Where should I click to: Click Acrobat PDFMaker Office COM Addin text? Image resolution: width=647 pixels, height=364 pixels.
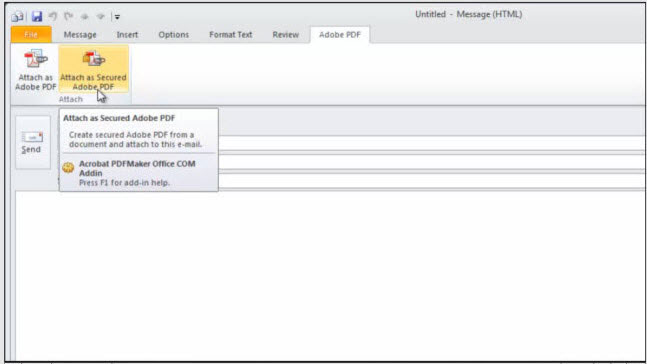pyautogui.click(x=137, y=168)
